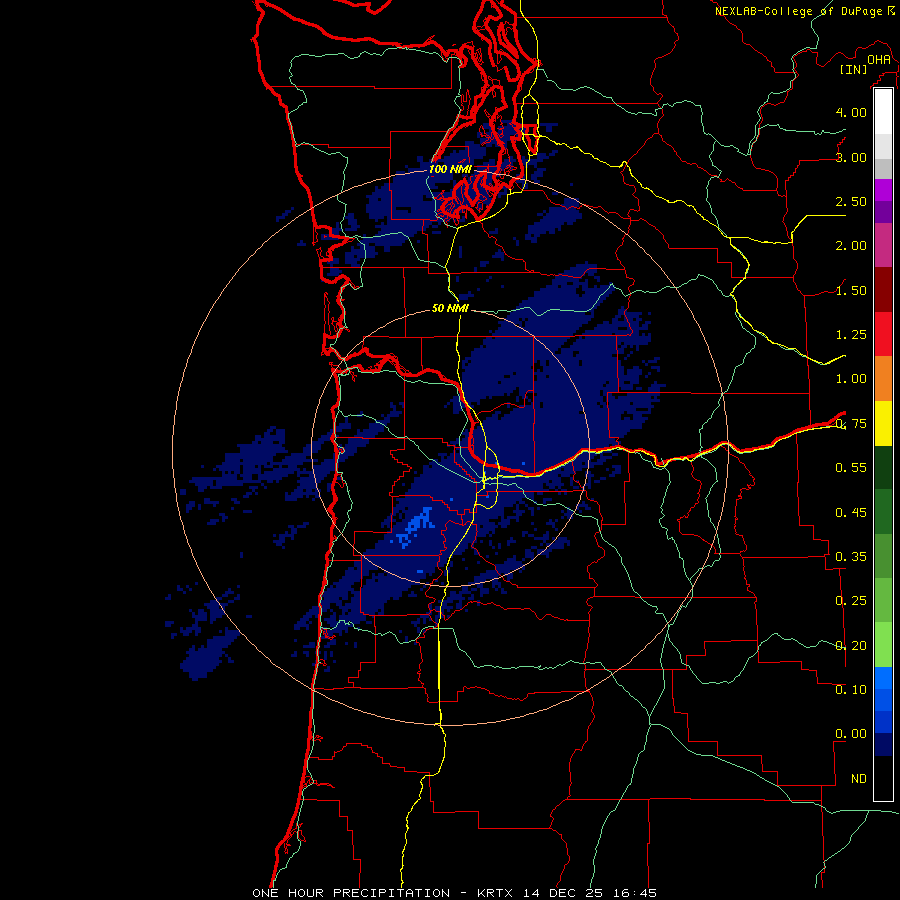
Task: Click the 0.00 legend value
Action: click(851, 734)
